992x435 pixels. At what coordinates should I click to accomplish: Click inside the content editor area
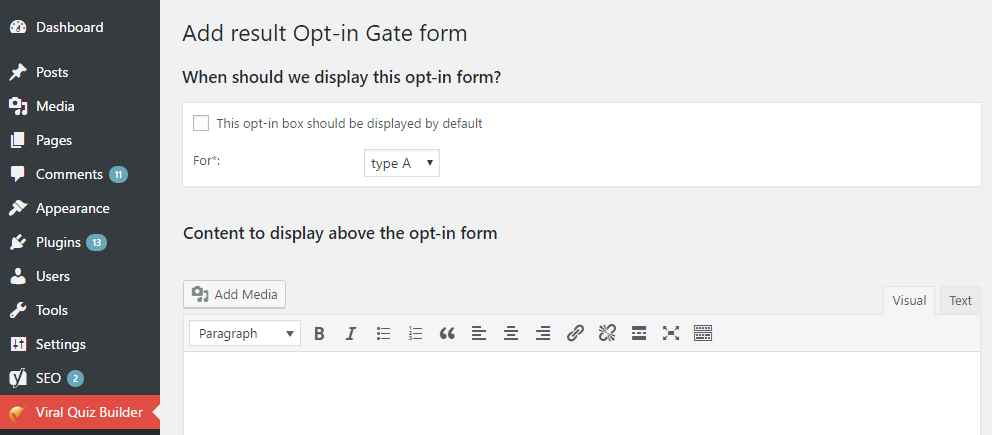[580, 395]
